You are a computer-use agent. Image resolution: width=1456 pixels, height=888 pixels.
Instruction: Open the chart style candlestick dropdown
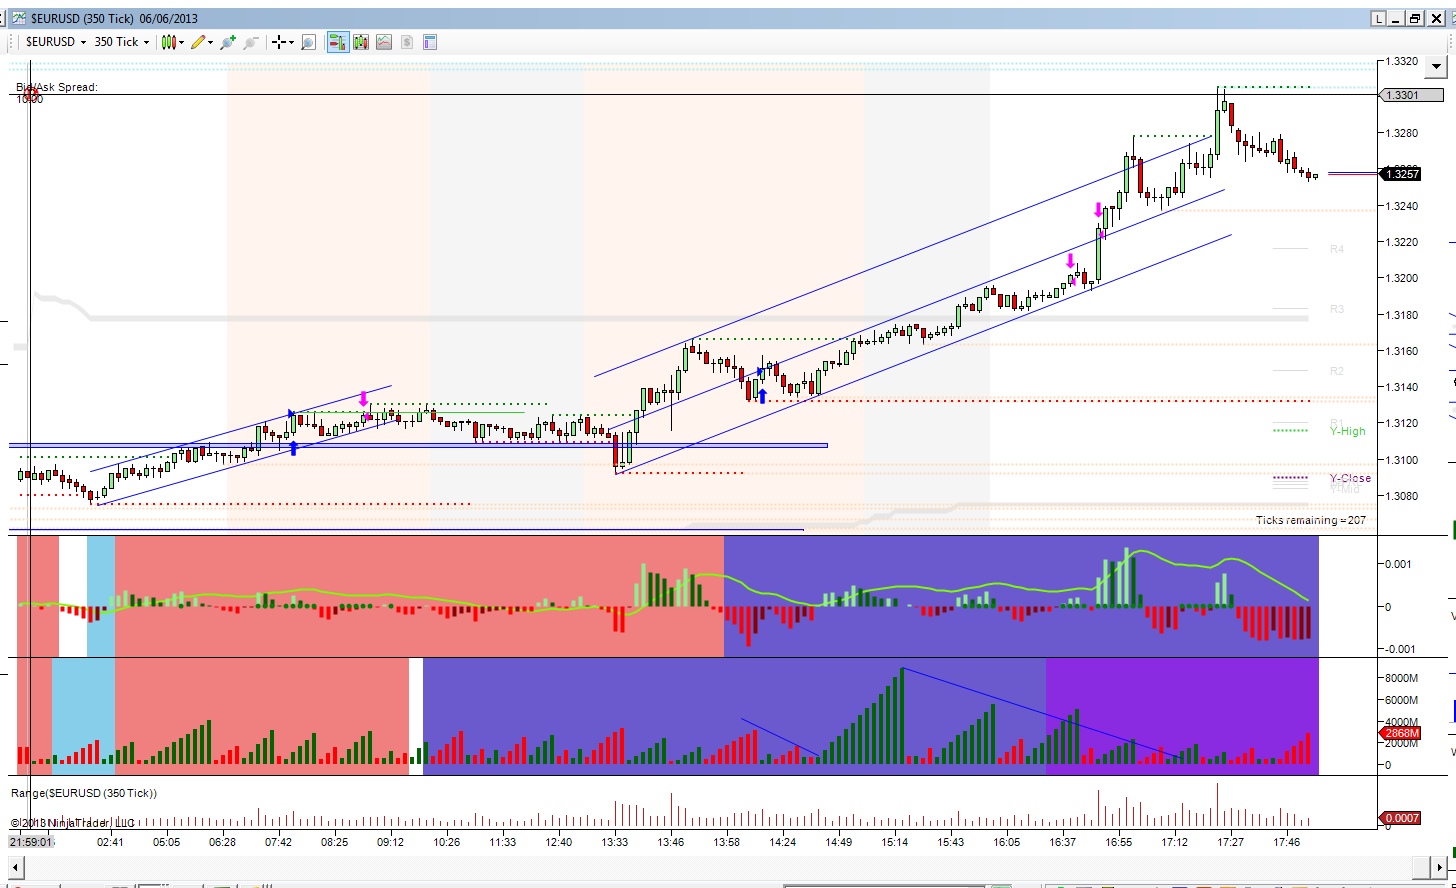172,42
